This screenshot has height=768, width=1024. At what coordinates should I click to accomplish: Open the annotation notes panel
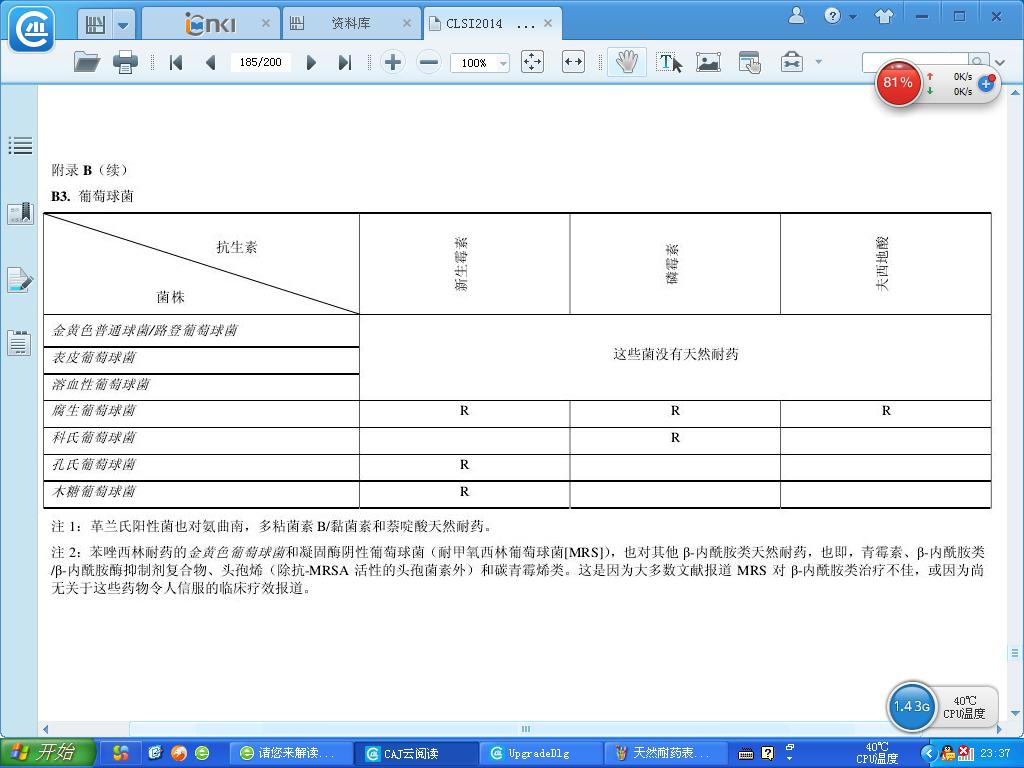(20, 280)
